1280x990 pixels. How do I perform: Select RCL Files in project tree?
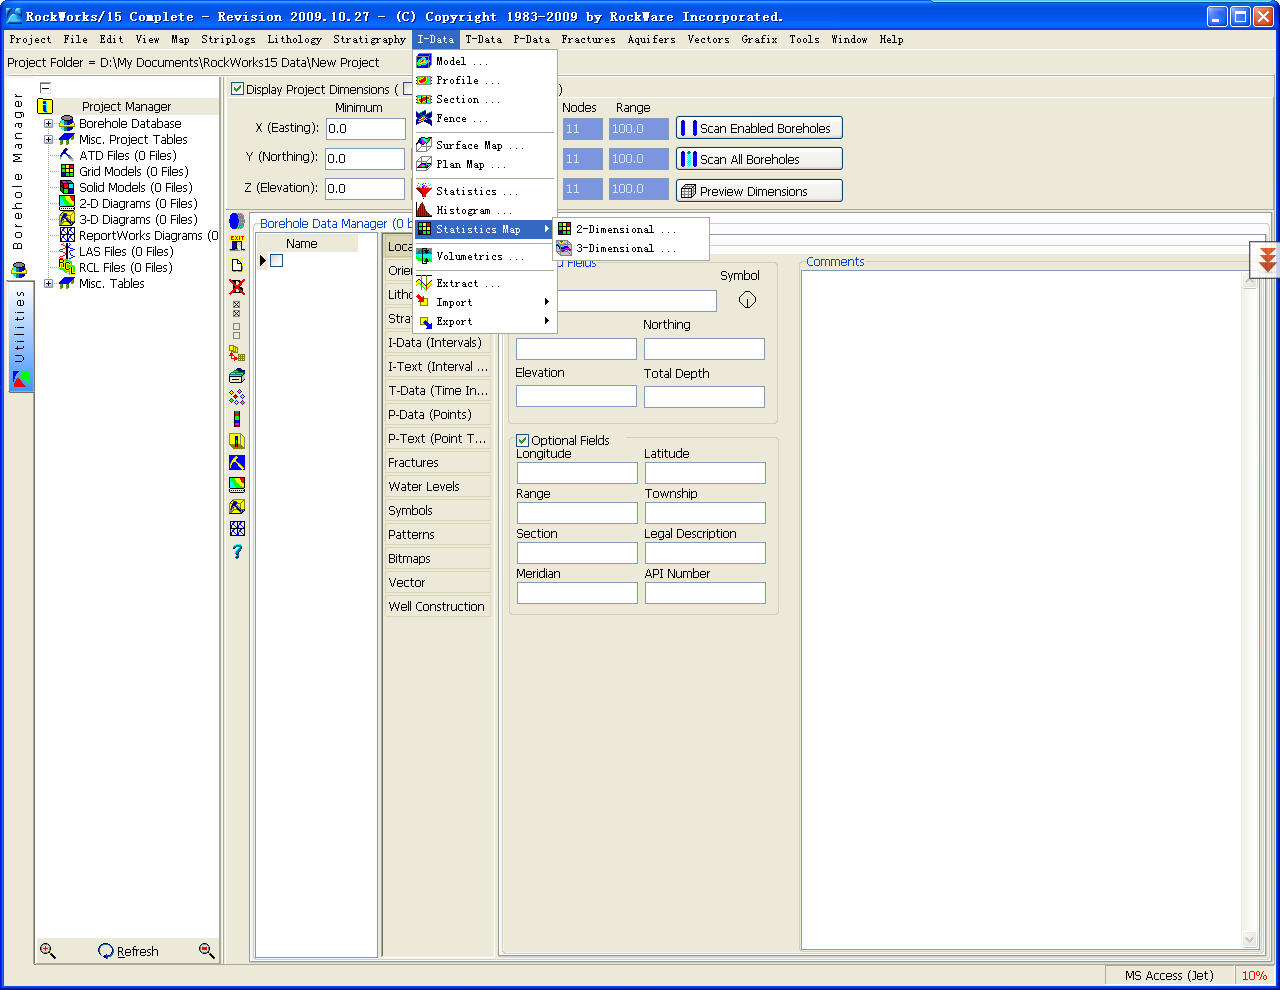(125, 267)
